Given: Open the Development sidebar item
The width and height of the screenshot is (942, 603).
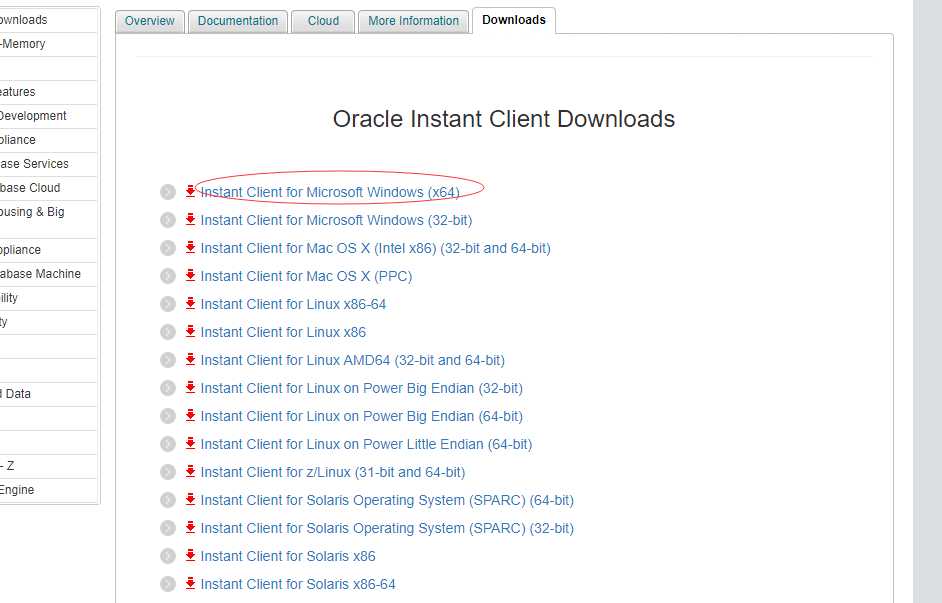Looking at the screenshot, I should [x=48, y=117].
